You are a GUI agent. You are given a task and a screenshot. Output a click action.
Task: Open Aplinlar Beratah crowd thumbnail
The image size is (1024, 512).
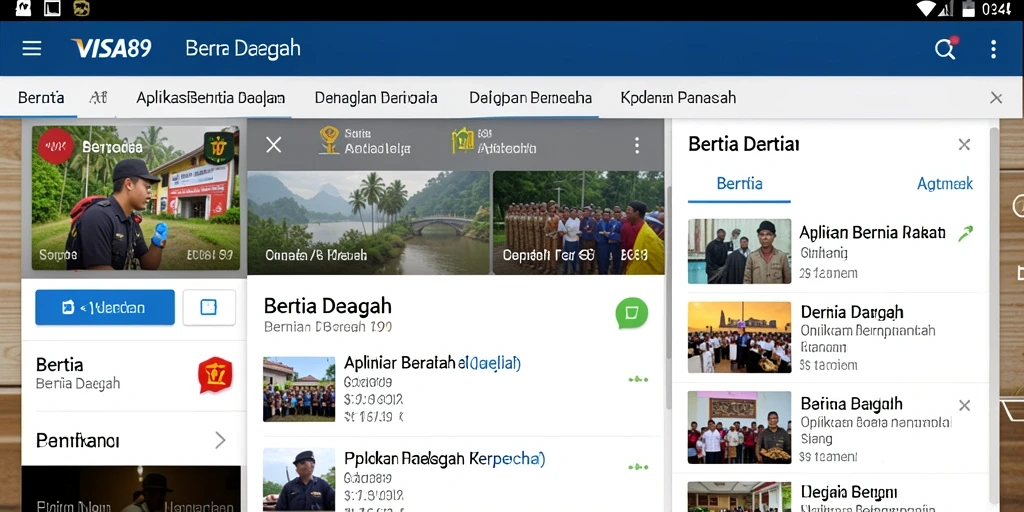pyautogui.click(x=299, y=389)
